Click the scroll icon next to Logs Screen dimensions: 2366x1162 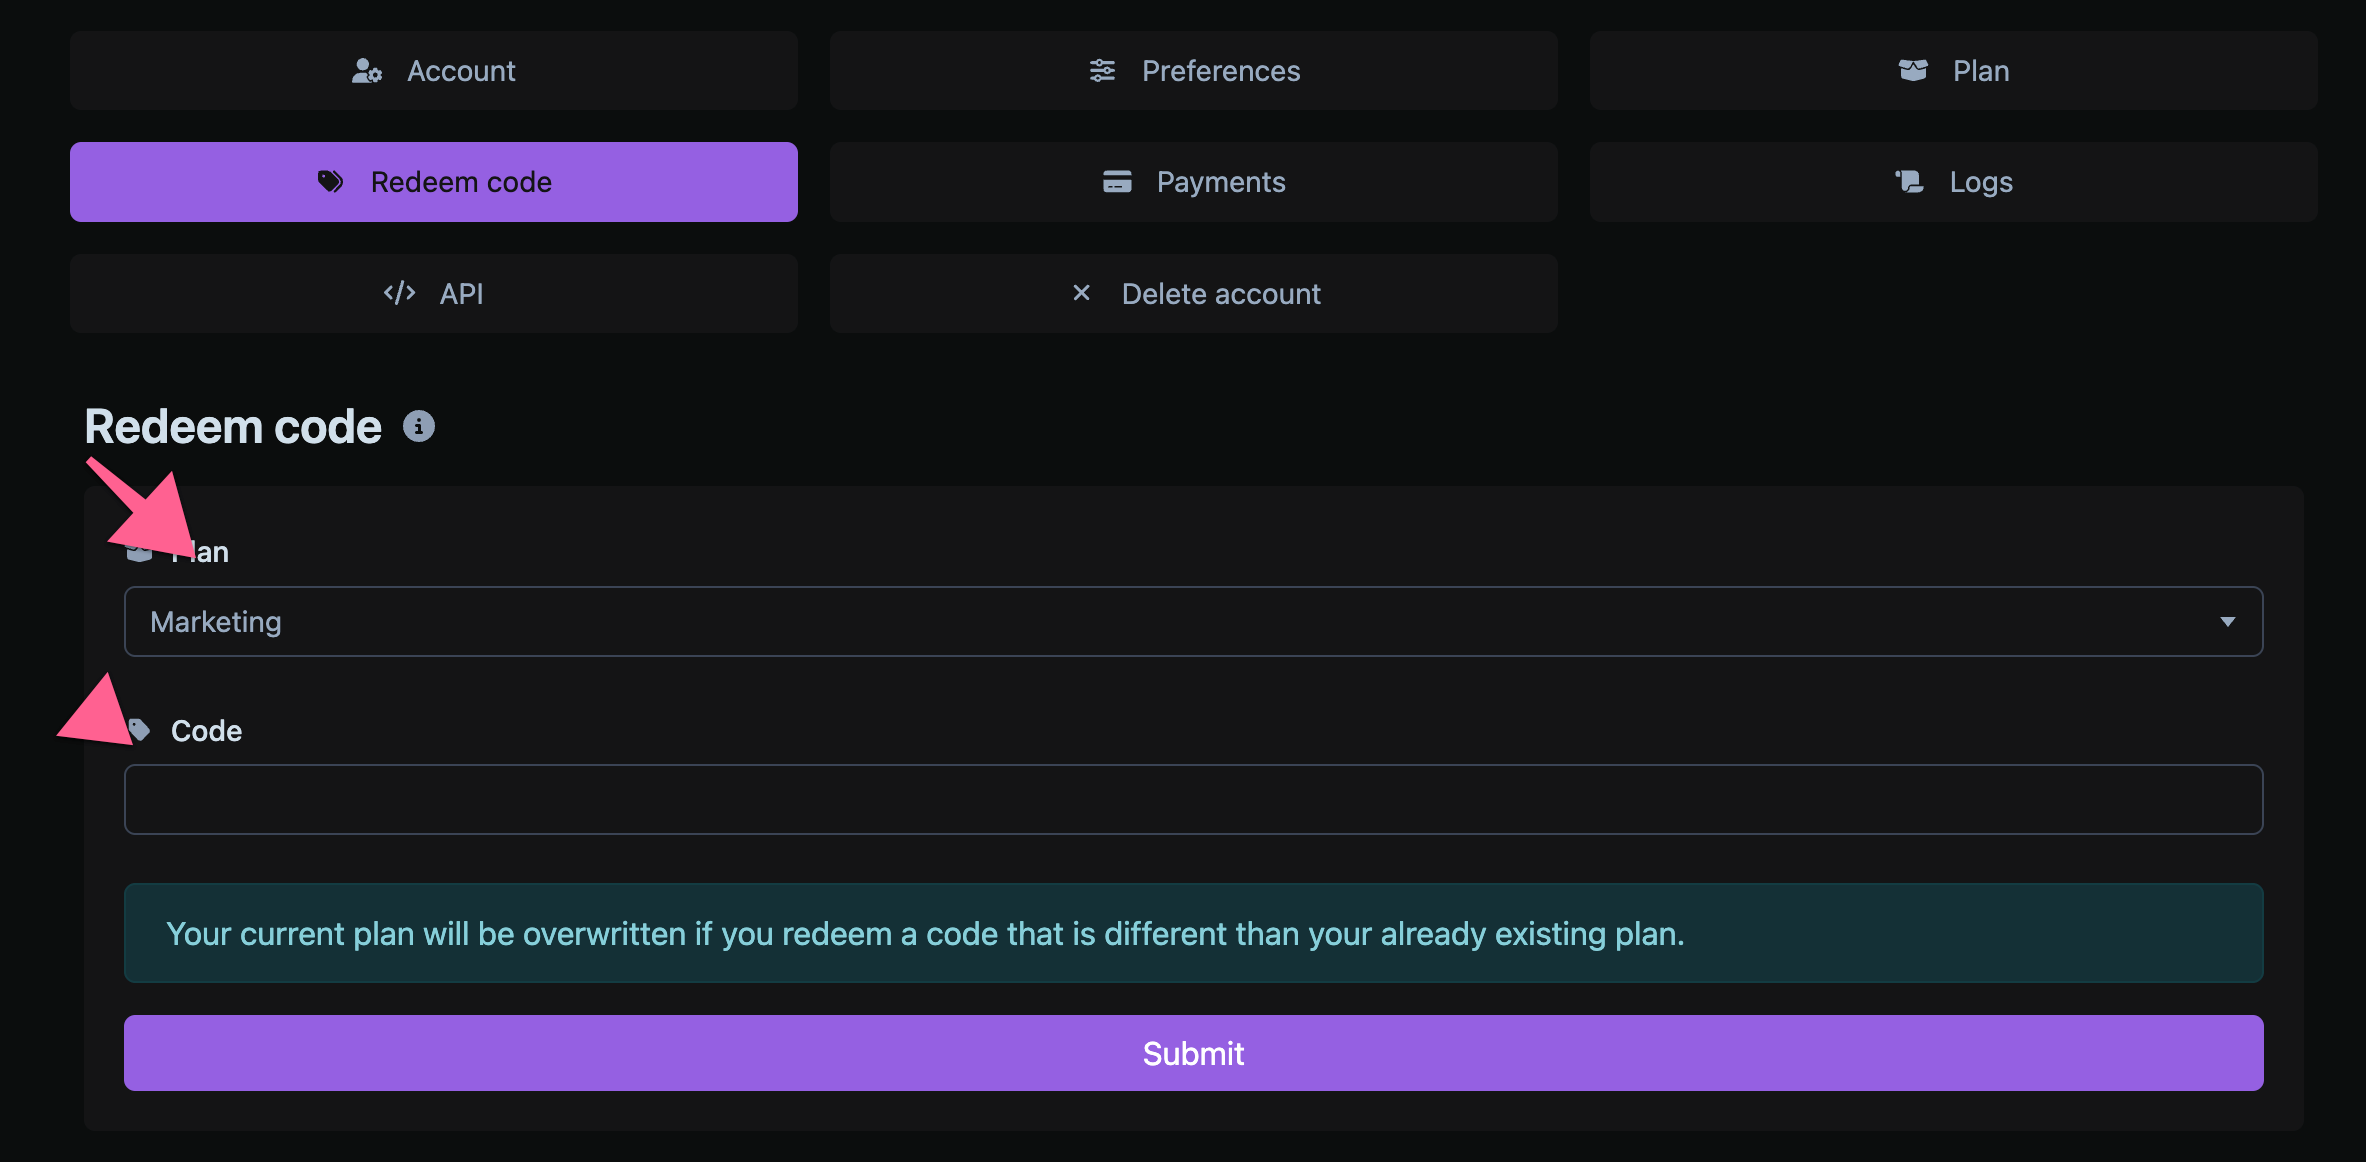tap(1910, 182)
